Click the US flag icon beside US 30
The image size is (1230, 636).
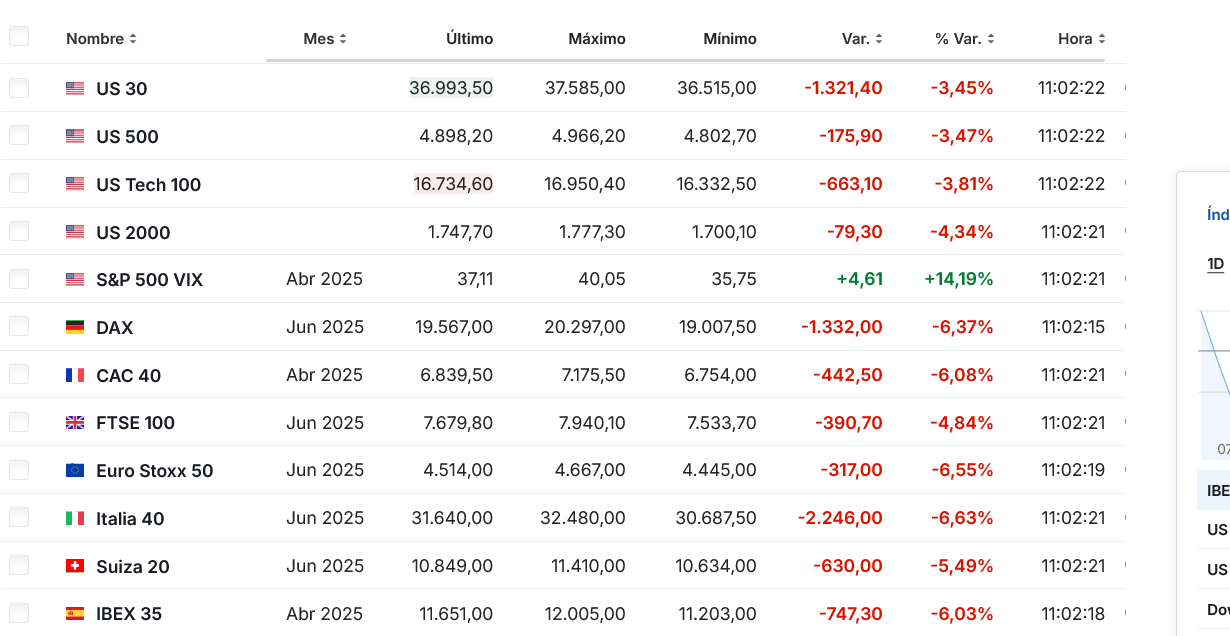(75, 88)
